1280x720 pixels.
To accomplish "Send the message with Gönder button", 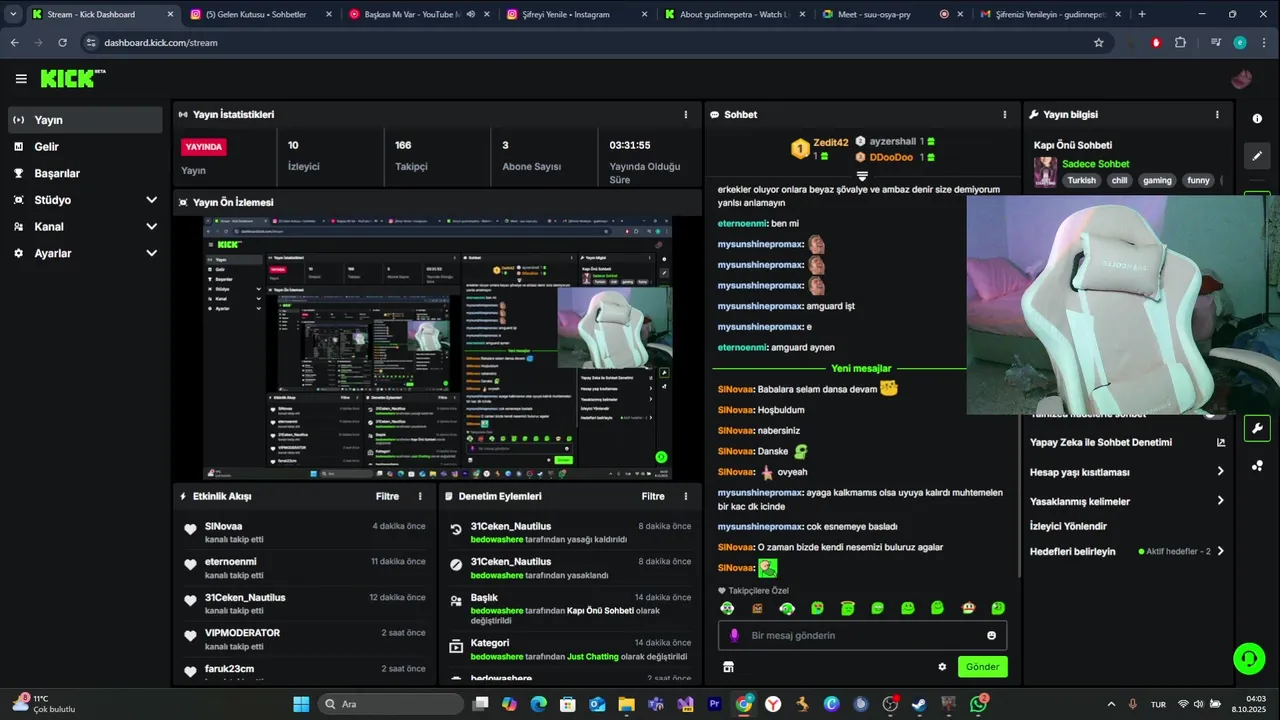I will coord(982,667).
